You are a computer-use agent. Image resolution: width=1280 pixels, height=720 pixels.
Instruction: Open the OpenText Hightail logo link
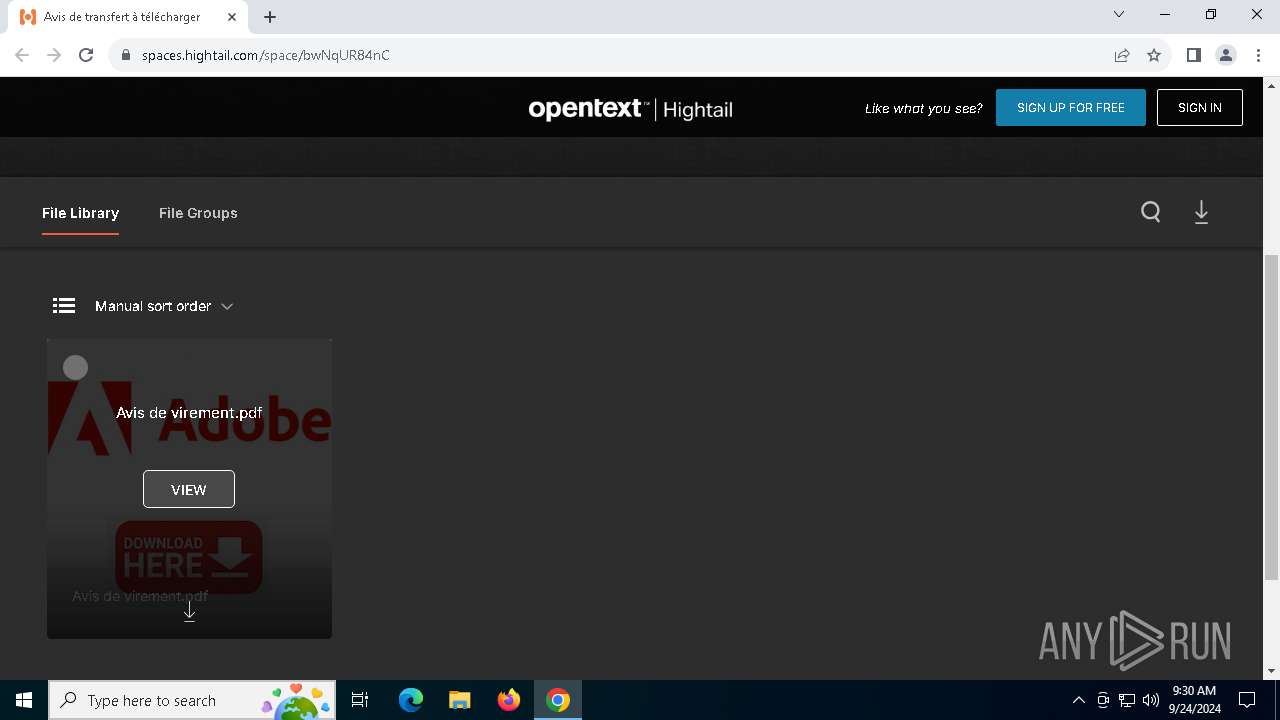point(631,109)
